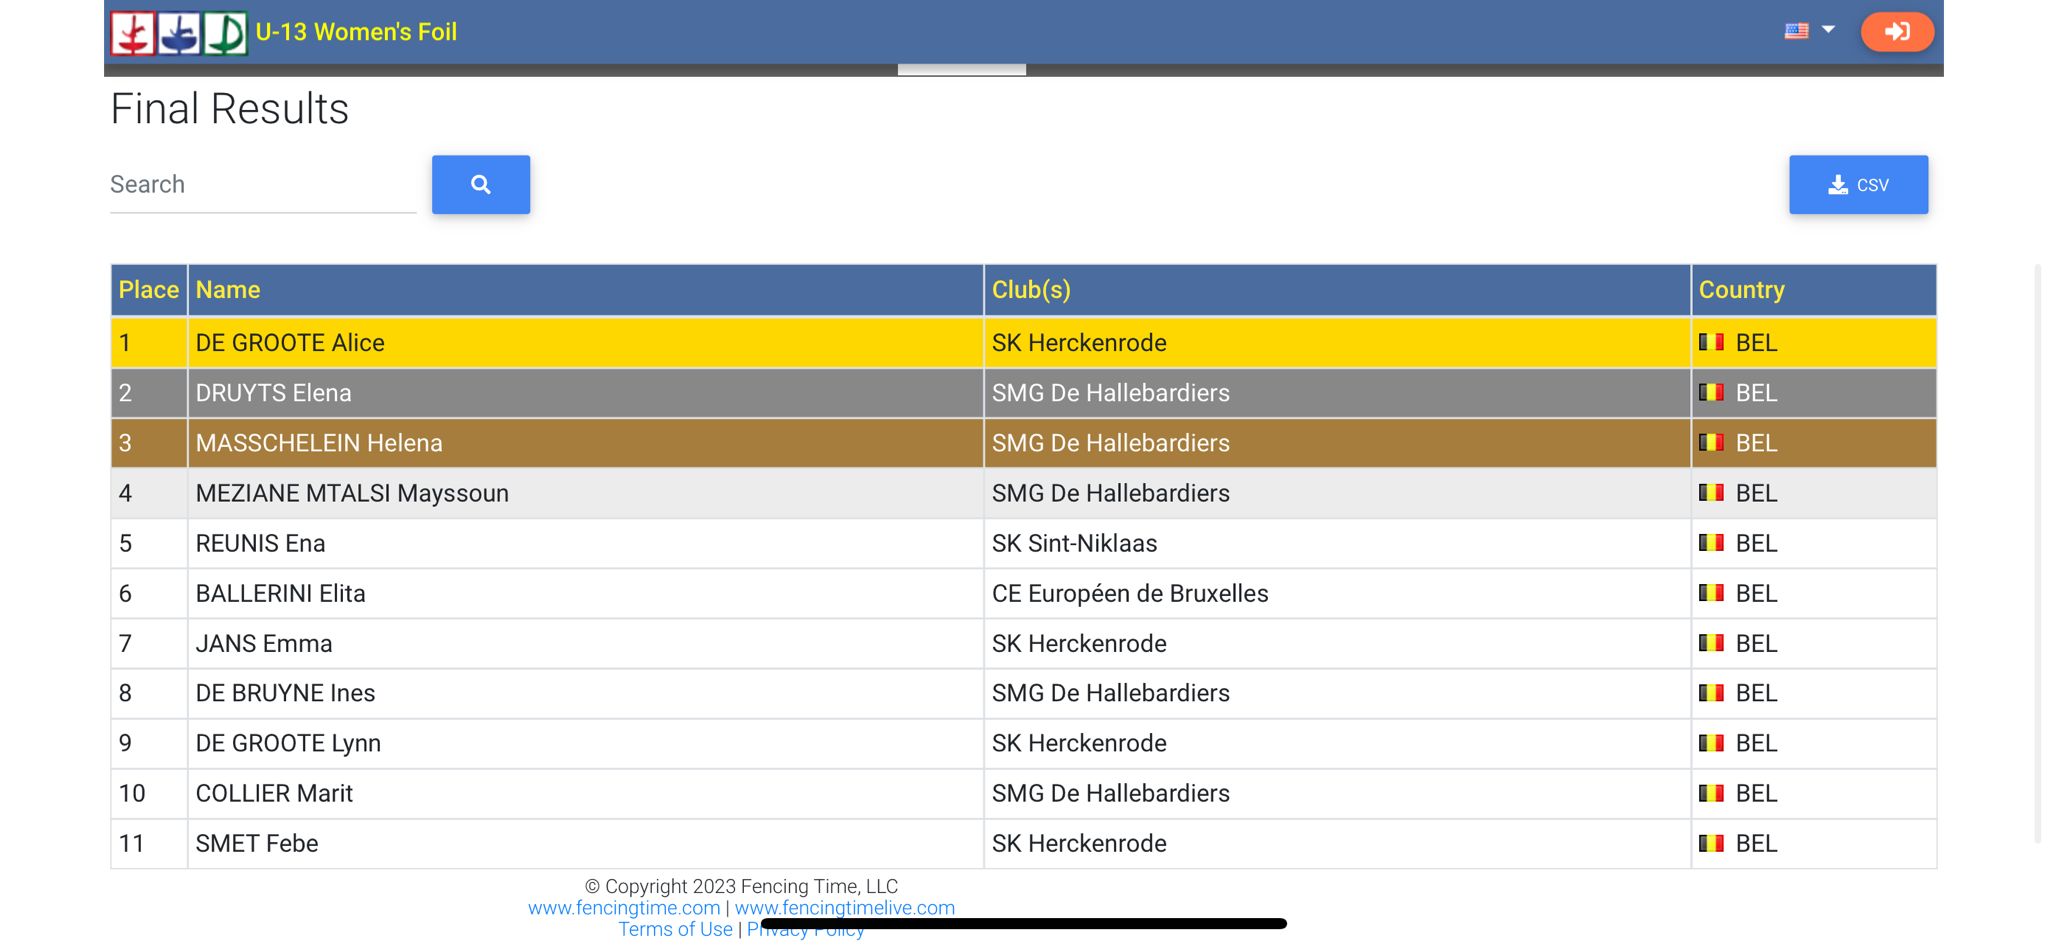This screenshot has width=2048, height=947.
Task: Expand the language dropdown arrow
Action: tap(1828, 30)
